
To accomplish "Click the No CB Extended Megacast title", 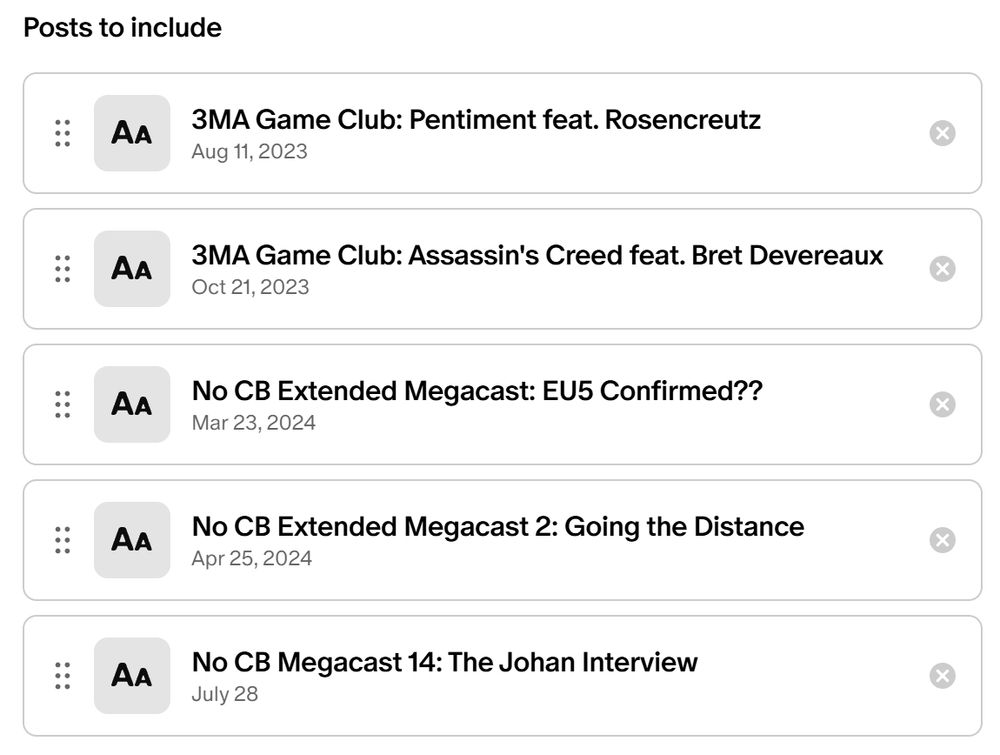I will [x=476, y=391].
